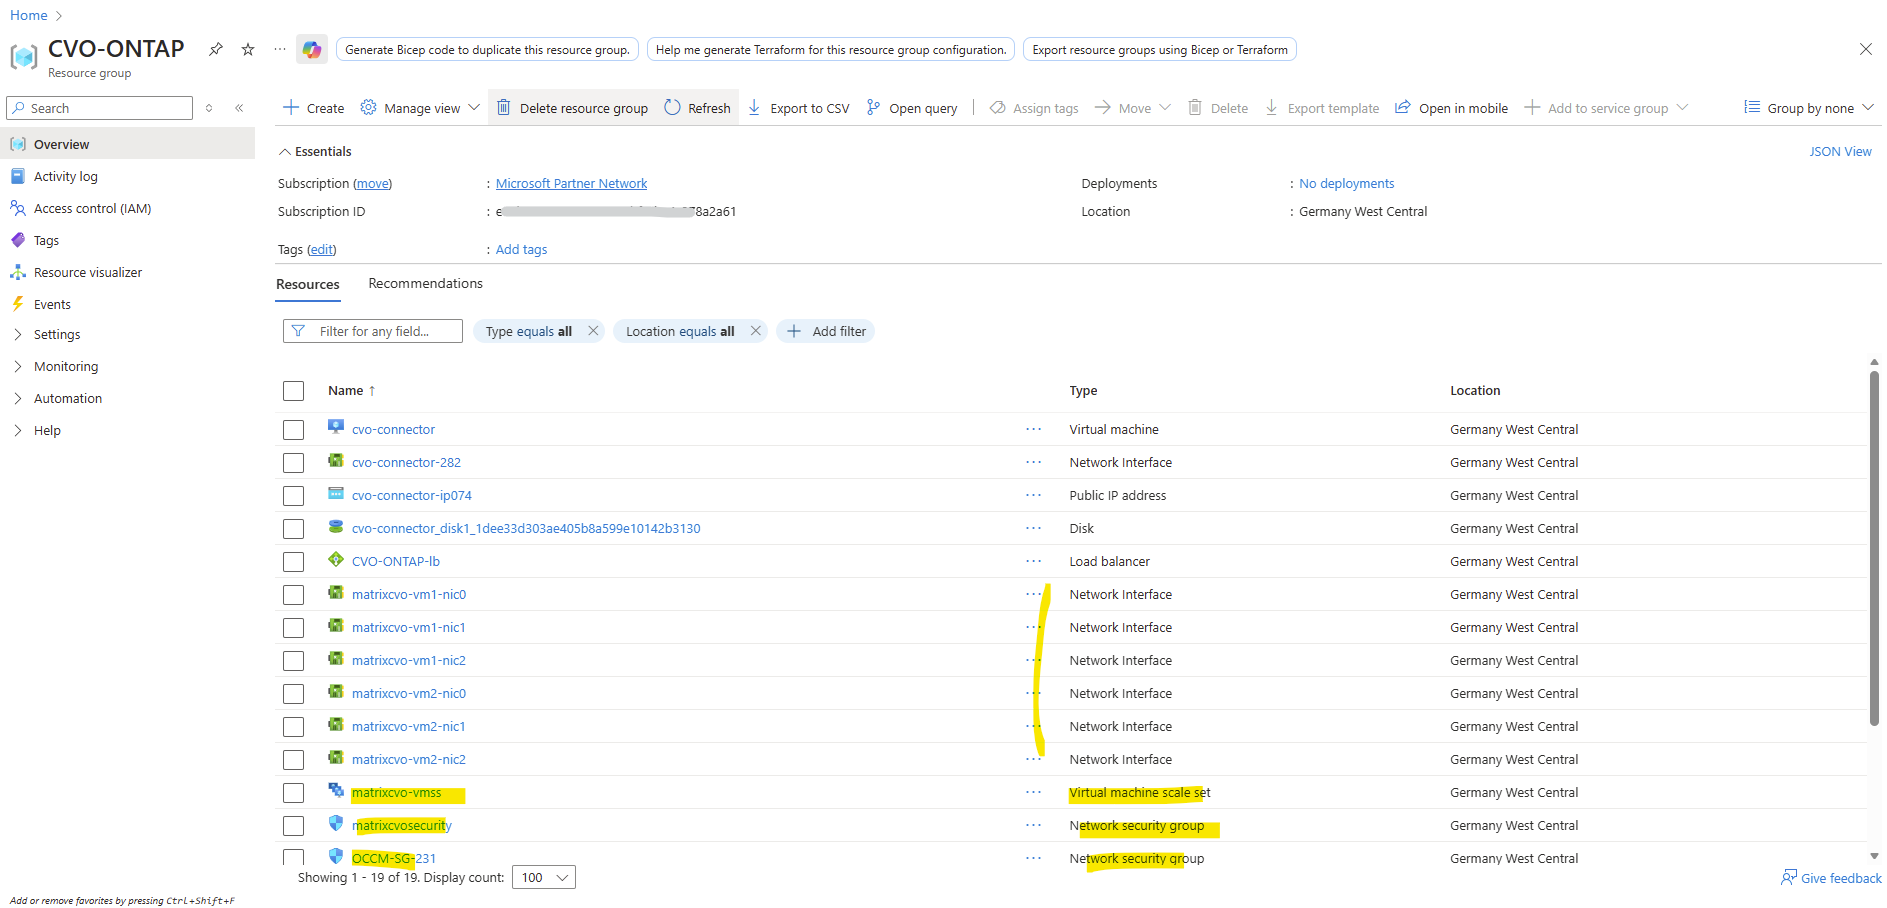Export resources to CSV

coord(799,108)
